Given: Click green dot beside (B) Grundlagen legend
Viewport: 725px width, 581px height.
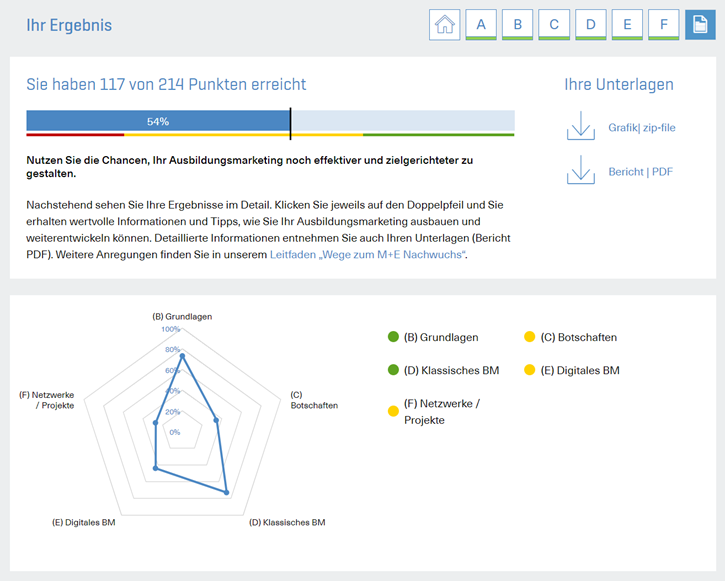Looking at the screenshot, I should (393, 337).
